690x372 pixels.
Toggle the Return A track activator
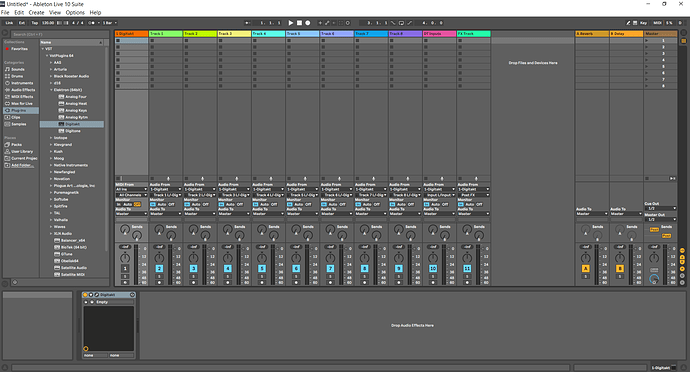(585, 269)
